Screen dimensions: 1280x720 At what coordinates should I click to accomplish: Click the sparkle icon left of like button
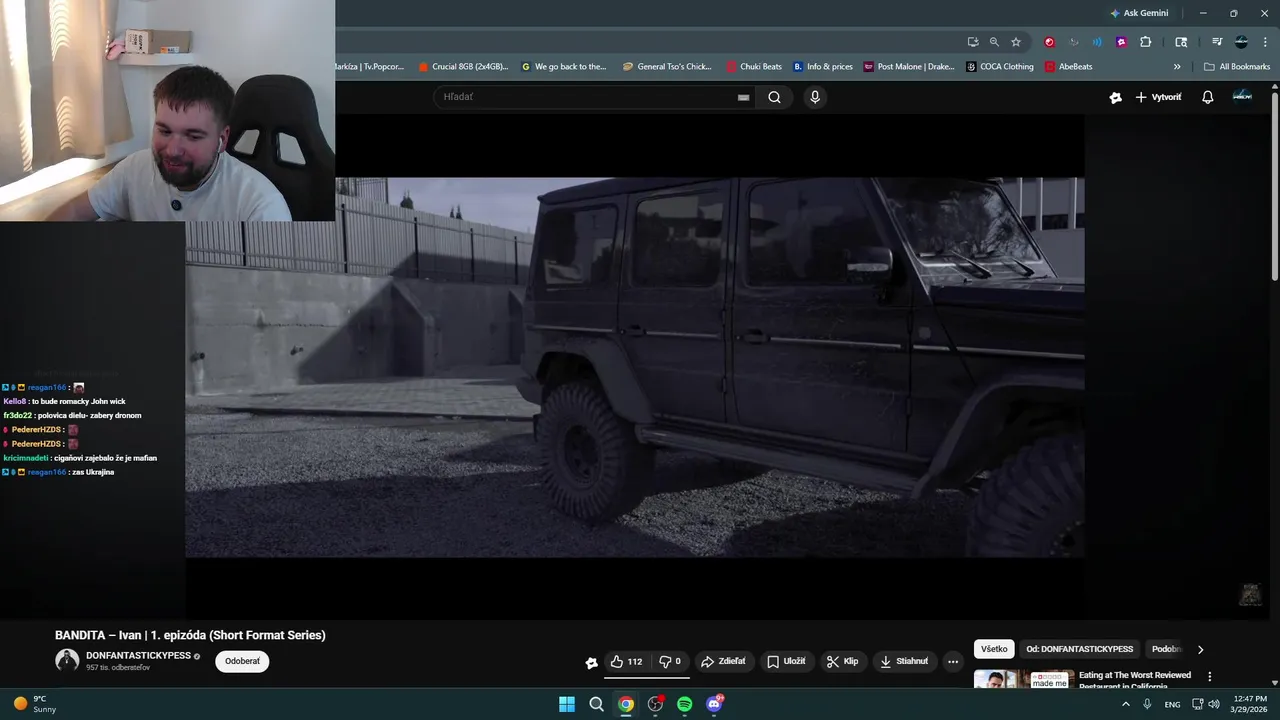click(592, 662)
